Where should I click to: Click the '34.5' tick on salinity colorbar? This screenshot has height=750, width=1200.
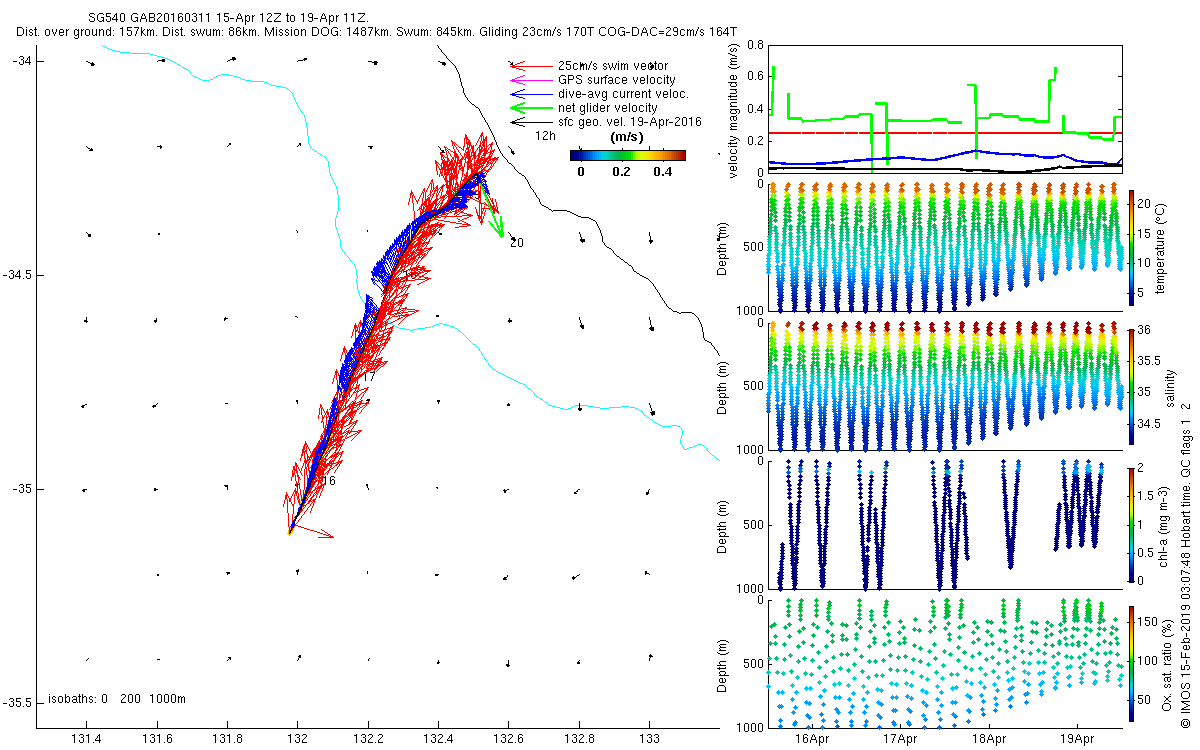click(x=1149, y=424)
